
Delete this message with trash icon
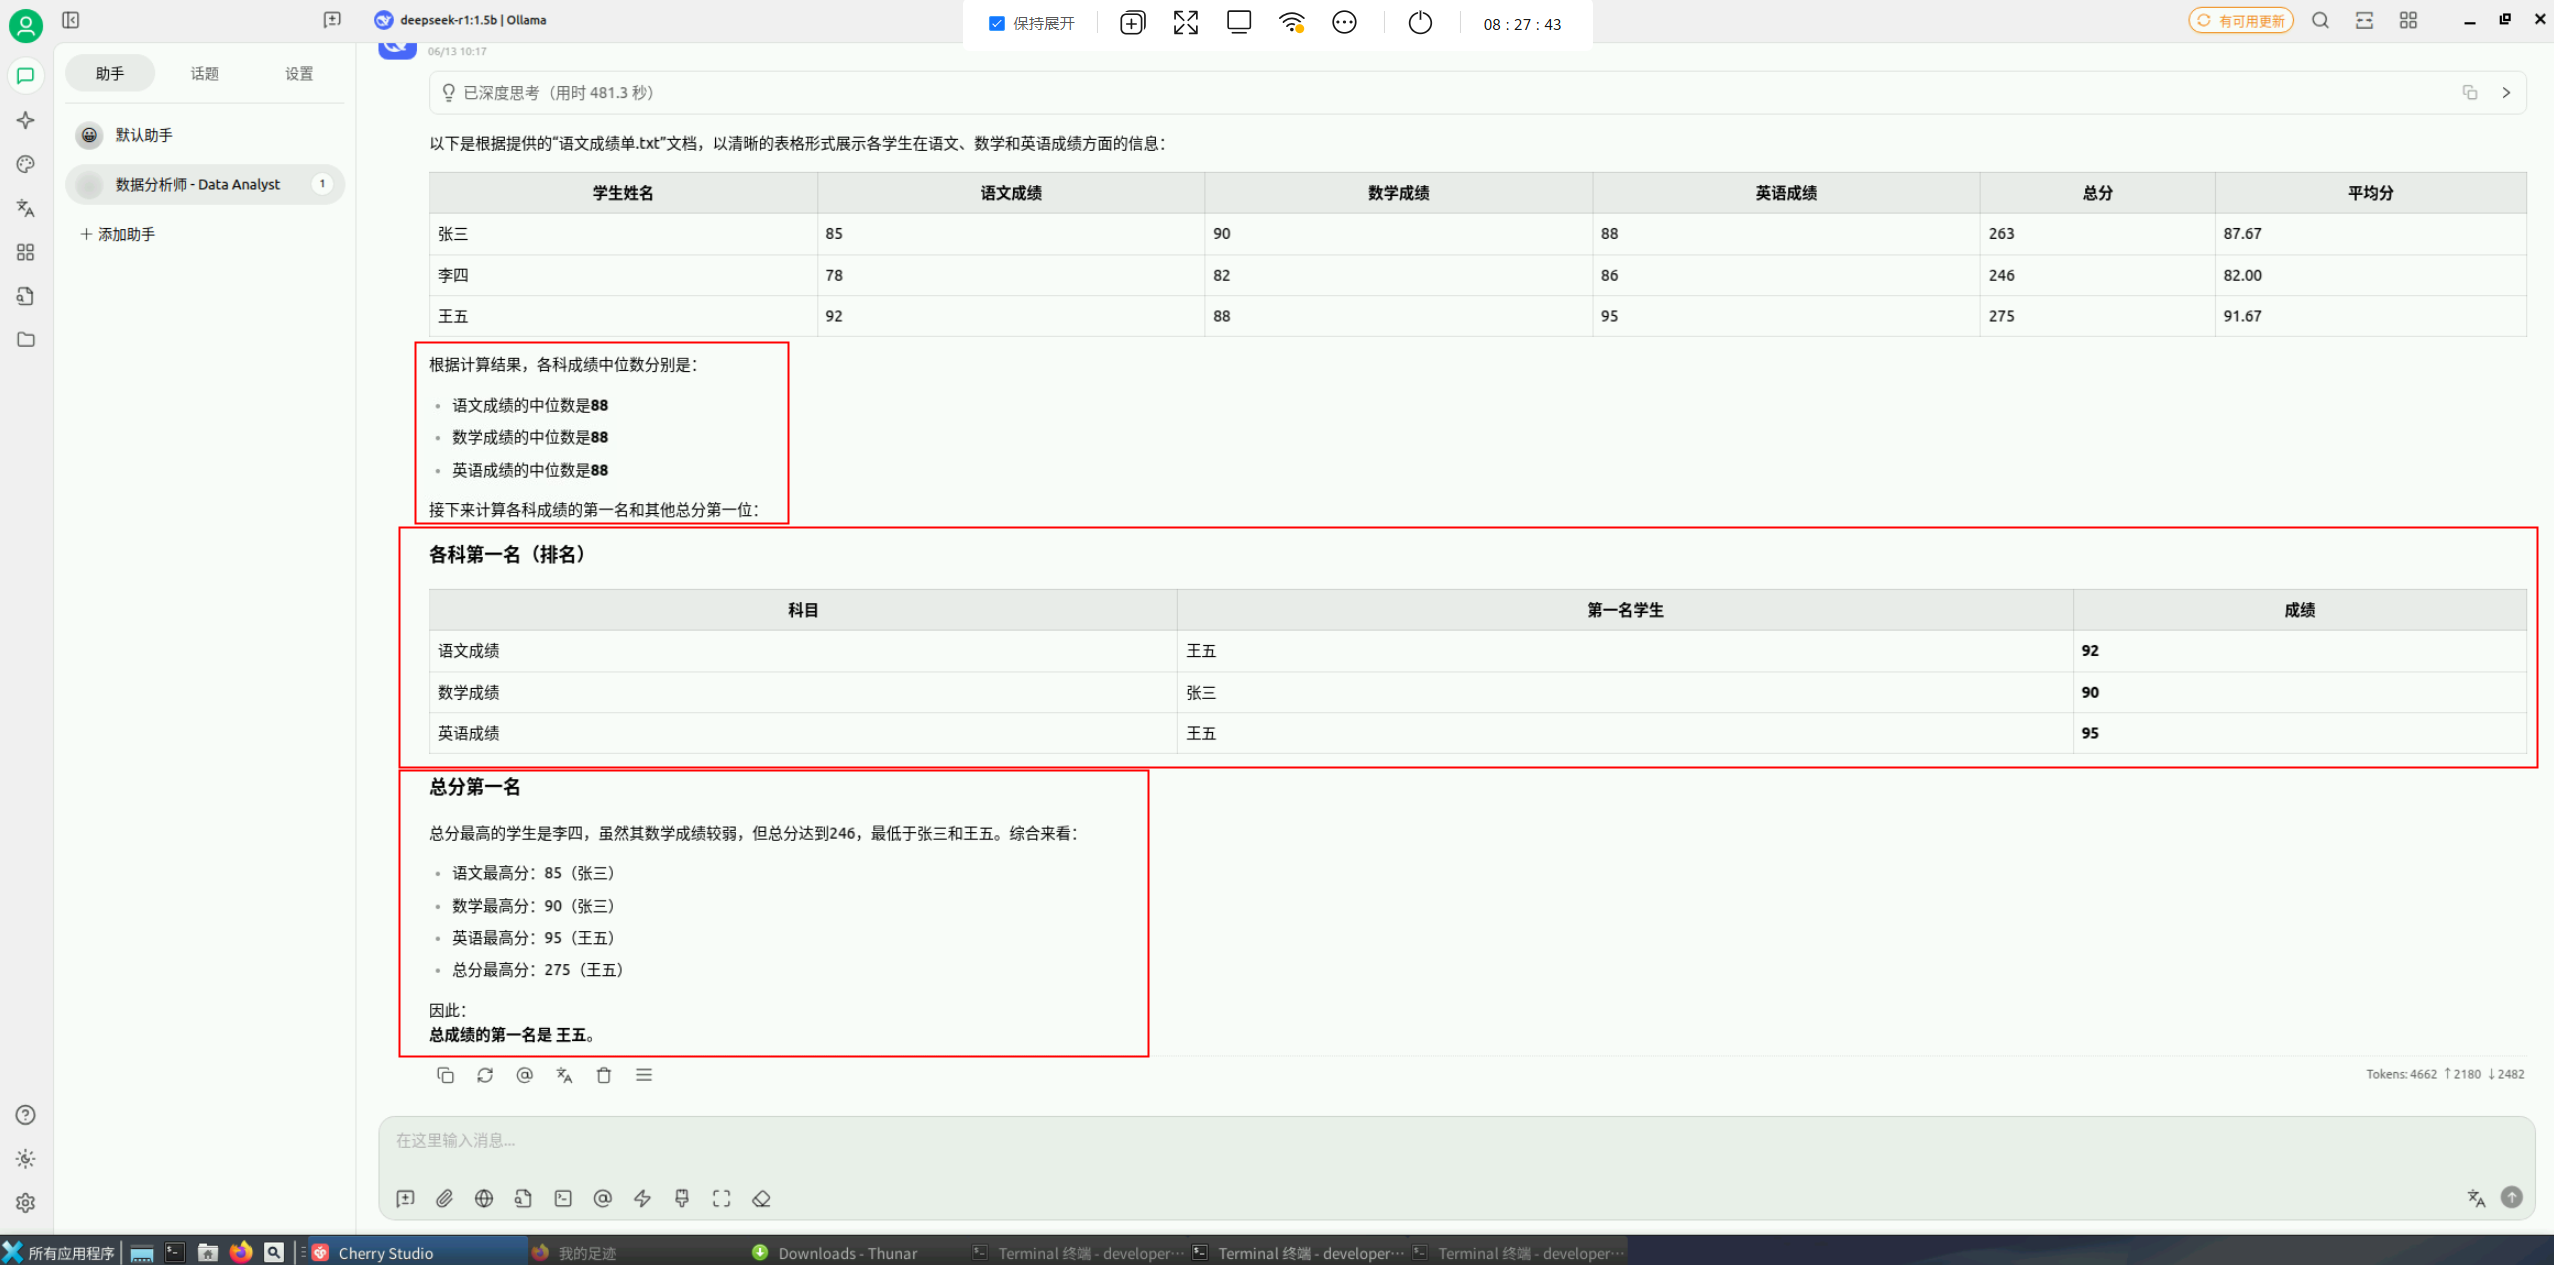604,1075
